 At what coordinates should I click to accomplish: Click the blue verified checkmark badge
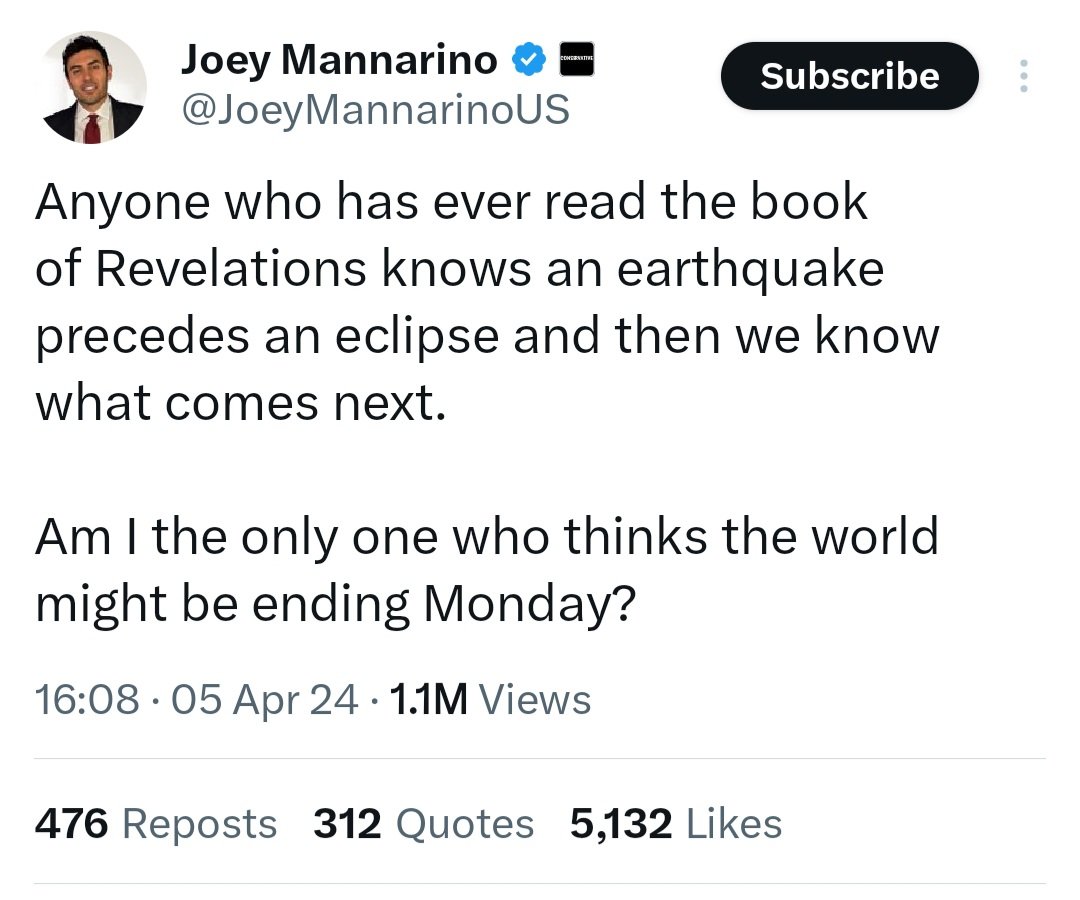tap(528, 60)
